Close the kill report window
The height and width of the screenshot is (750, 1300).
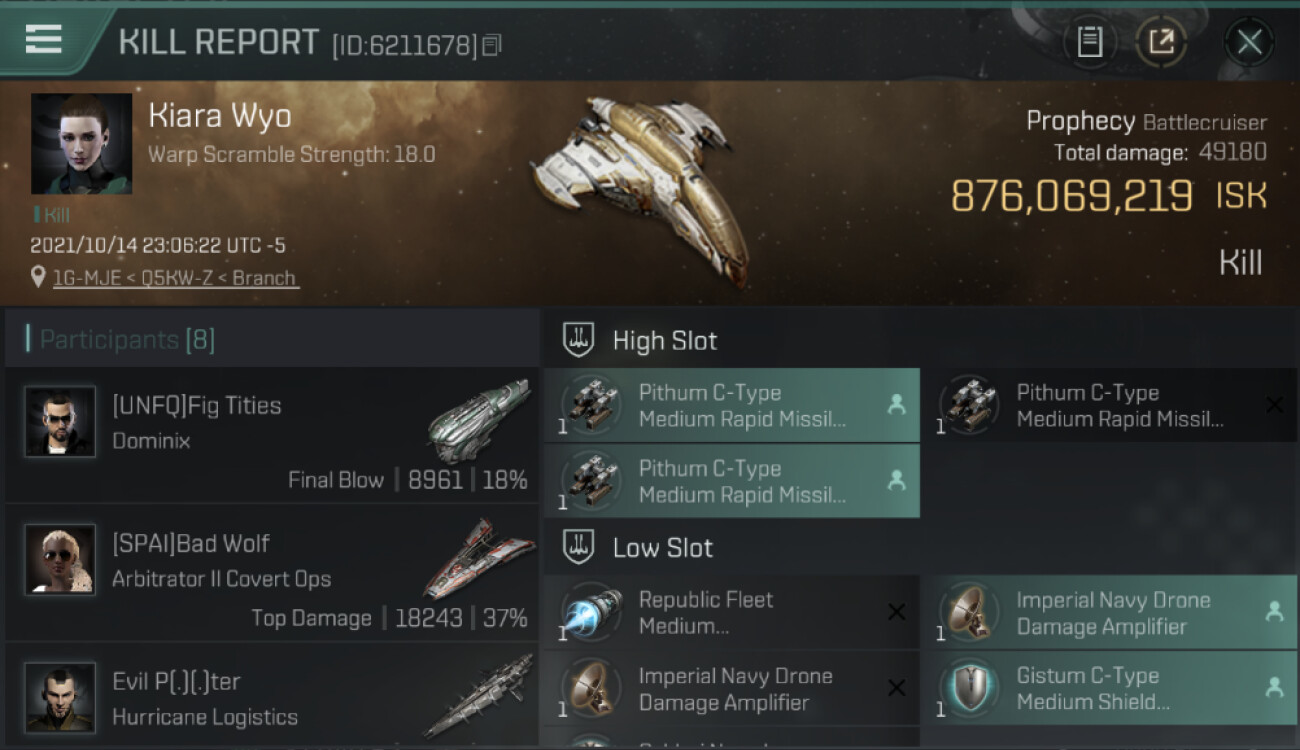point(1249,42)
